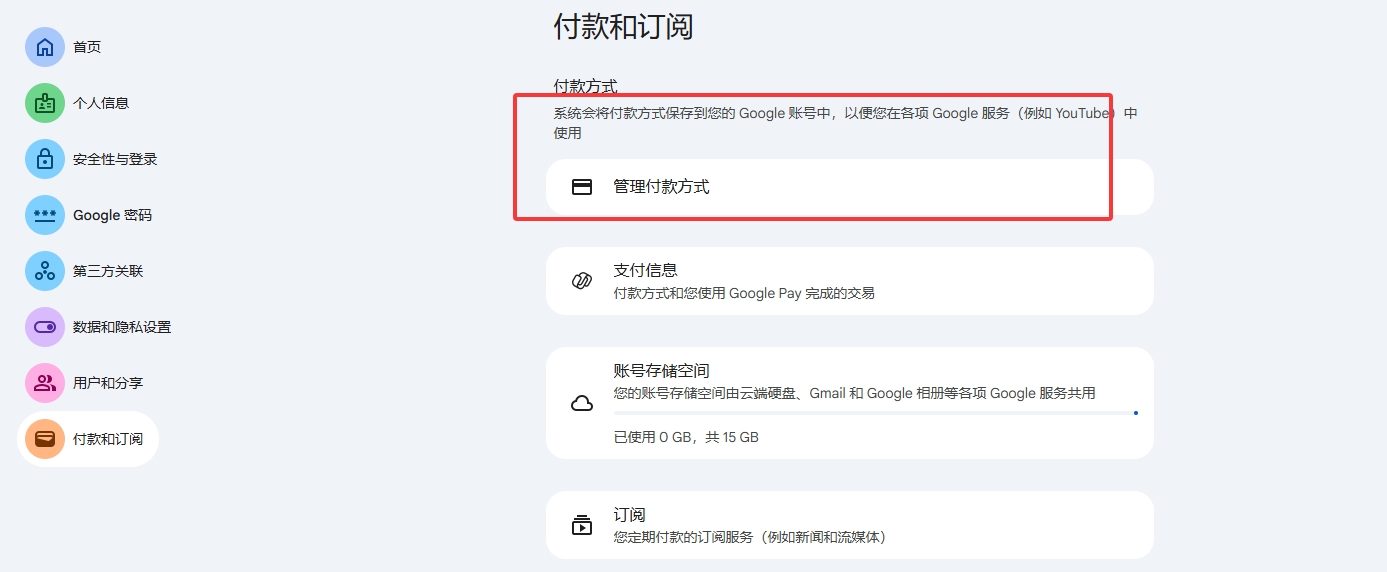Click the 个人信息 ID card icon
Screen dimensions: 1387x572
tap(45, 103)
